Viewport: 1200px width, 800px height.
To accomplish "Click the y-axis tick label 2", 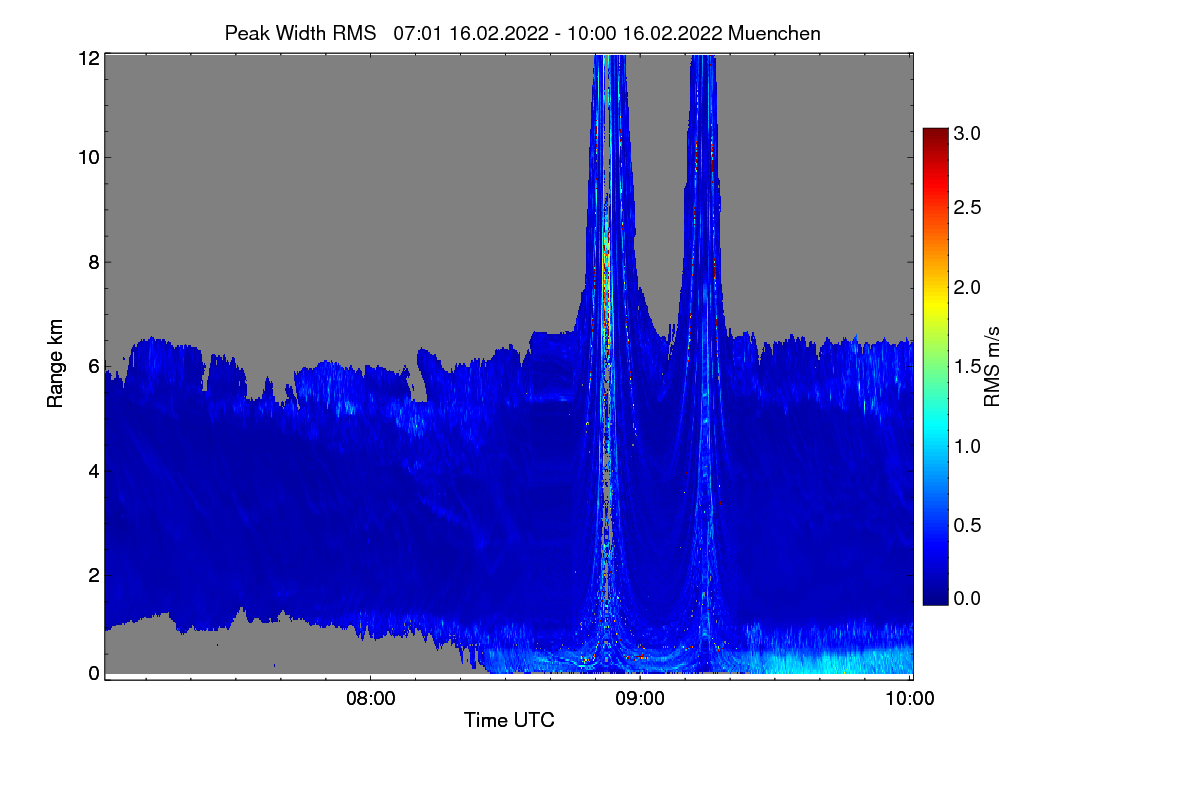I will 93,575.
